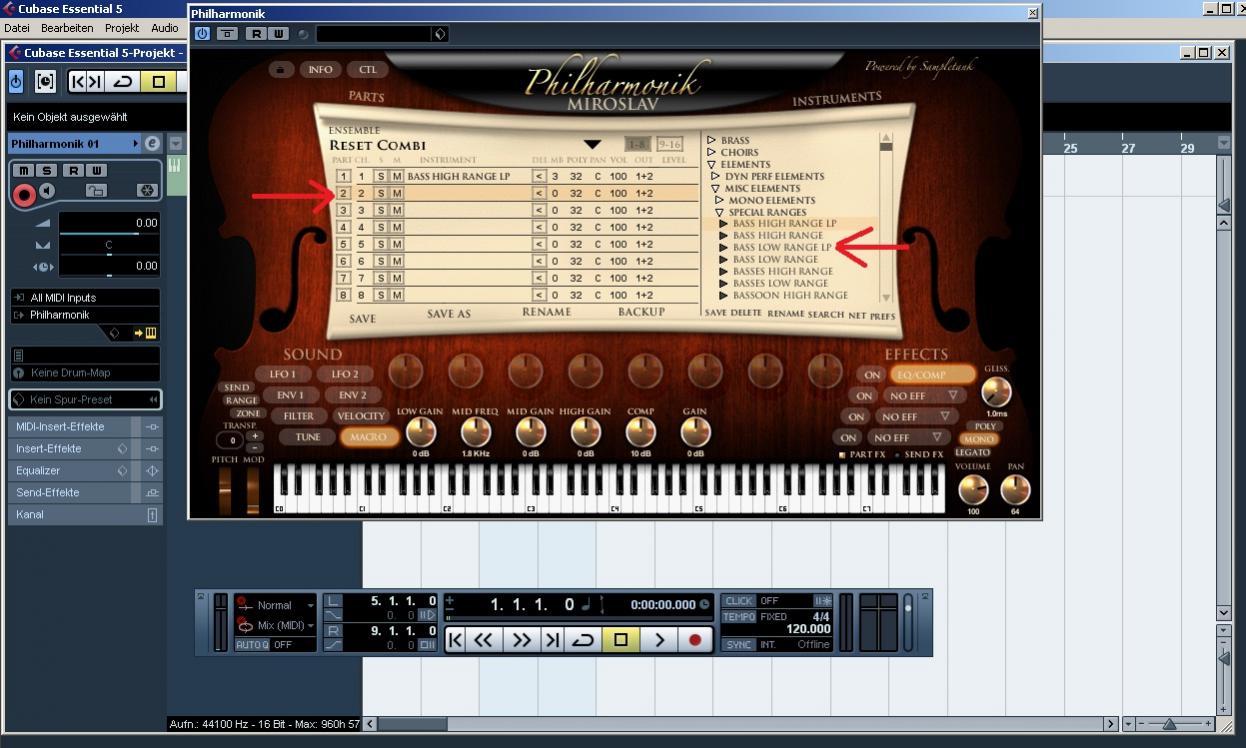This screenshot has height=748, width=1246.
Task: Toggle the transport CLICK metronome
Action: (738, 601)
